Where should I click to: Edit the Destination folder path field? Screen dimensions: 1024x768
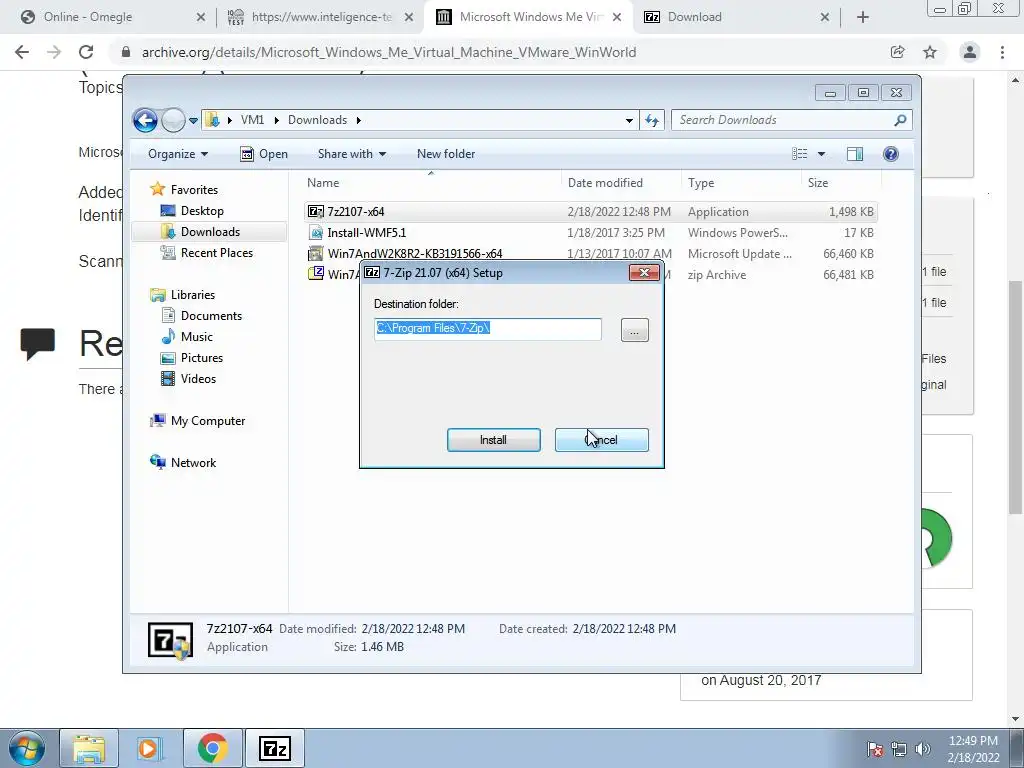click(488, 328)
